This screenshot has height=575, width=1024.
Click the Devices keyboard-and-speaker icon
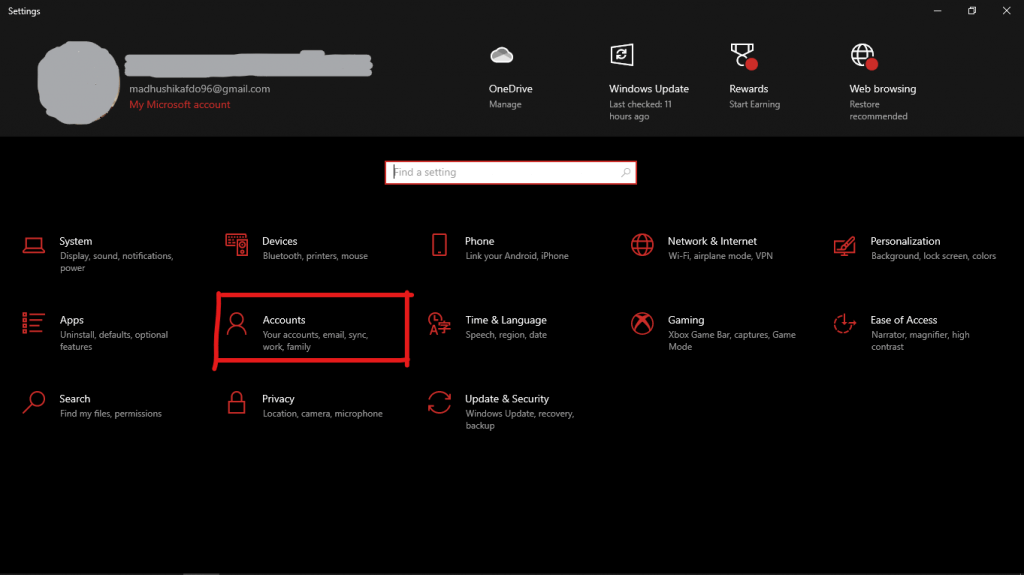tap(236, 245)
